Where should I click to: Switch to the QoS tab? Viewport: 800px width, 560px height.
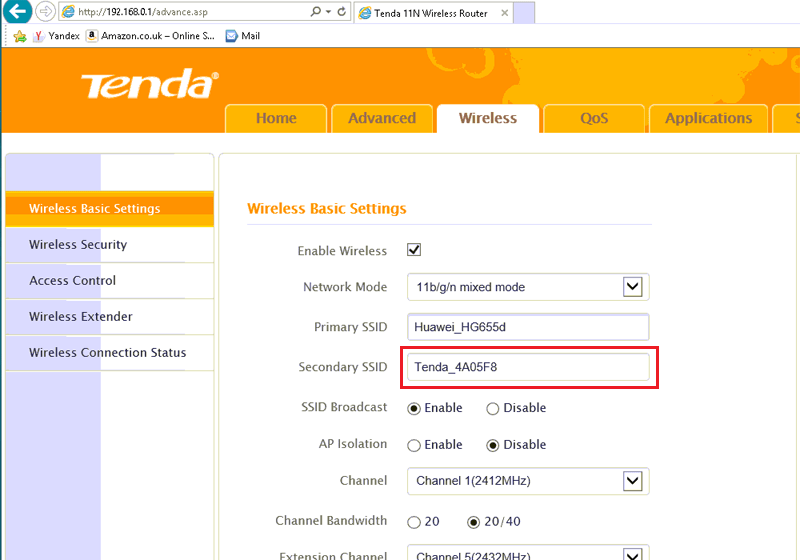[594, 118]
